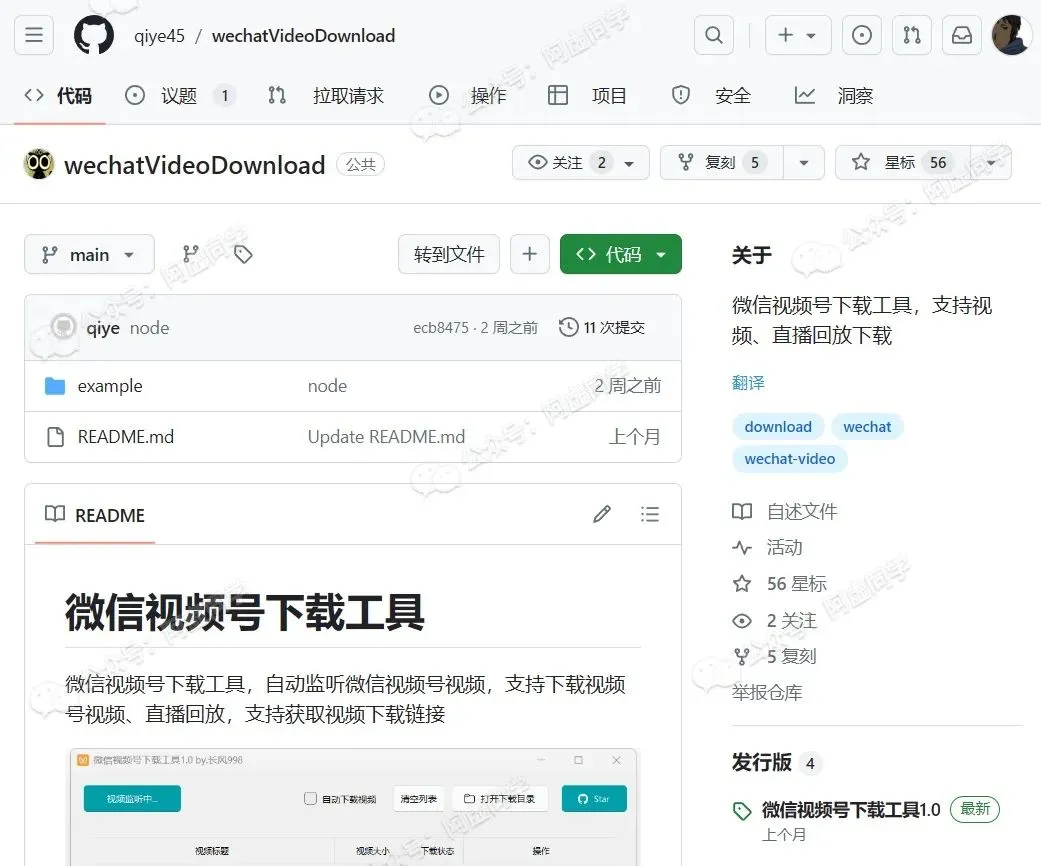Open the wechatVideoDownload breadcrumb link
Image resolution: width=1041 pixels, height=866 pixels.
click(x=303, y=36)
